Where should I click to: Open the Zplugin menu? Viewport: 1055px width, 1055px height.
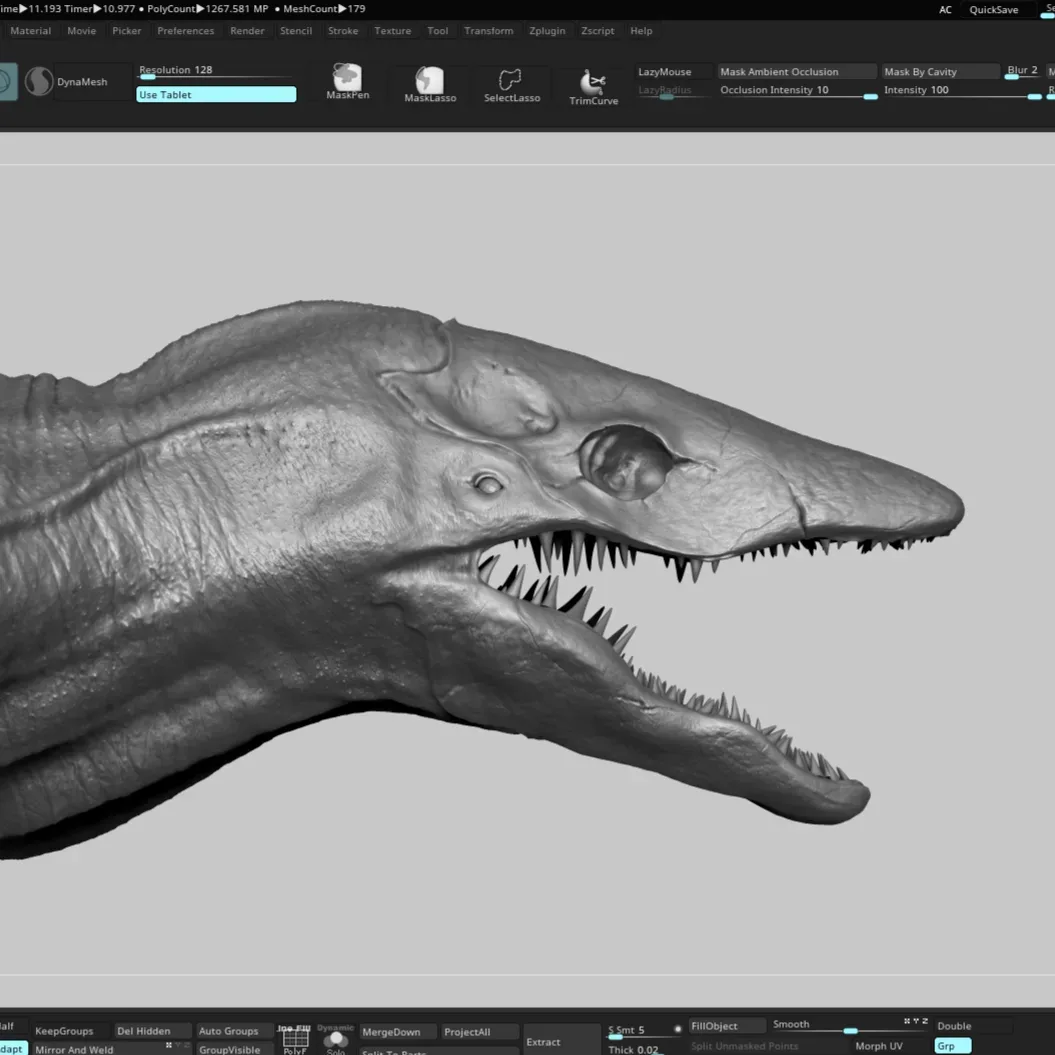tap(547, 31)
